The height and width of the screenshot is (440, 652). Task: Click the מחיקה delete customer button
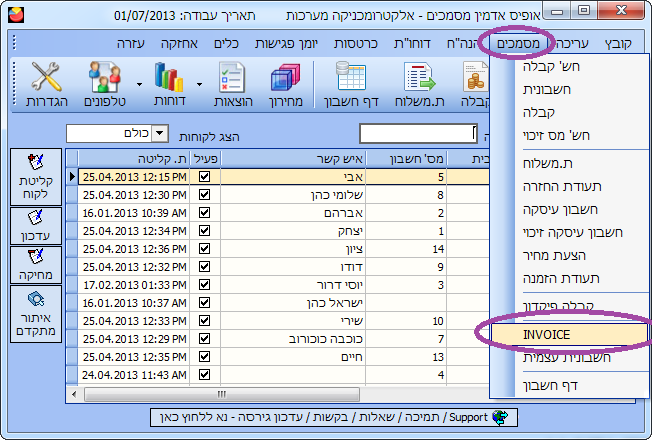(x=36, y=265)
